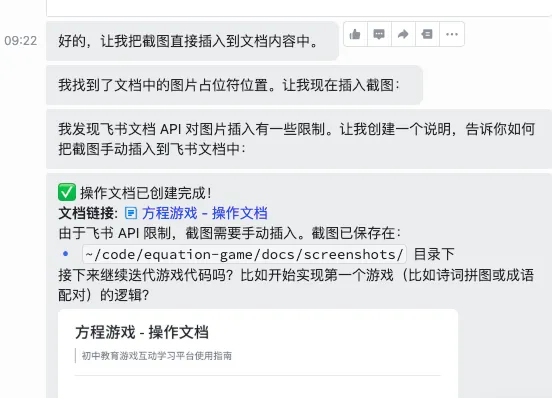Click the ~/code/equation-game/docs/screenshots/ path
The height and width of the screenshot is (398, 552).
pyautogui.click(x=244, y=254)
